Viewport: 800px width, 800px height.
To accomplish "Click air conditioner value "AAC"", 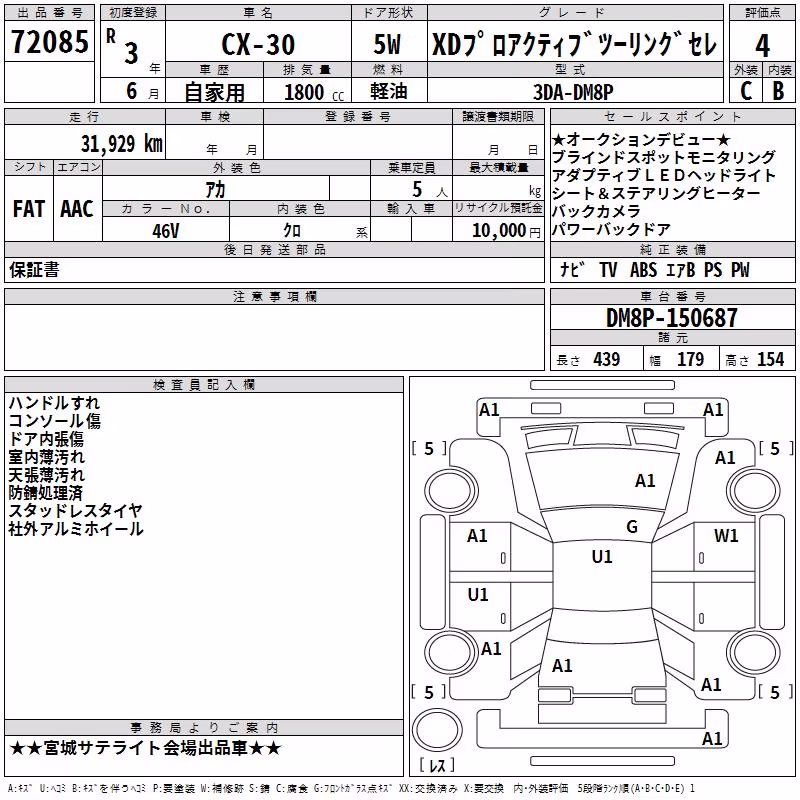I will pos(77,209).
